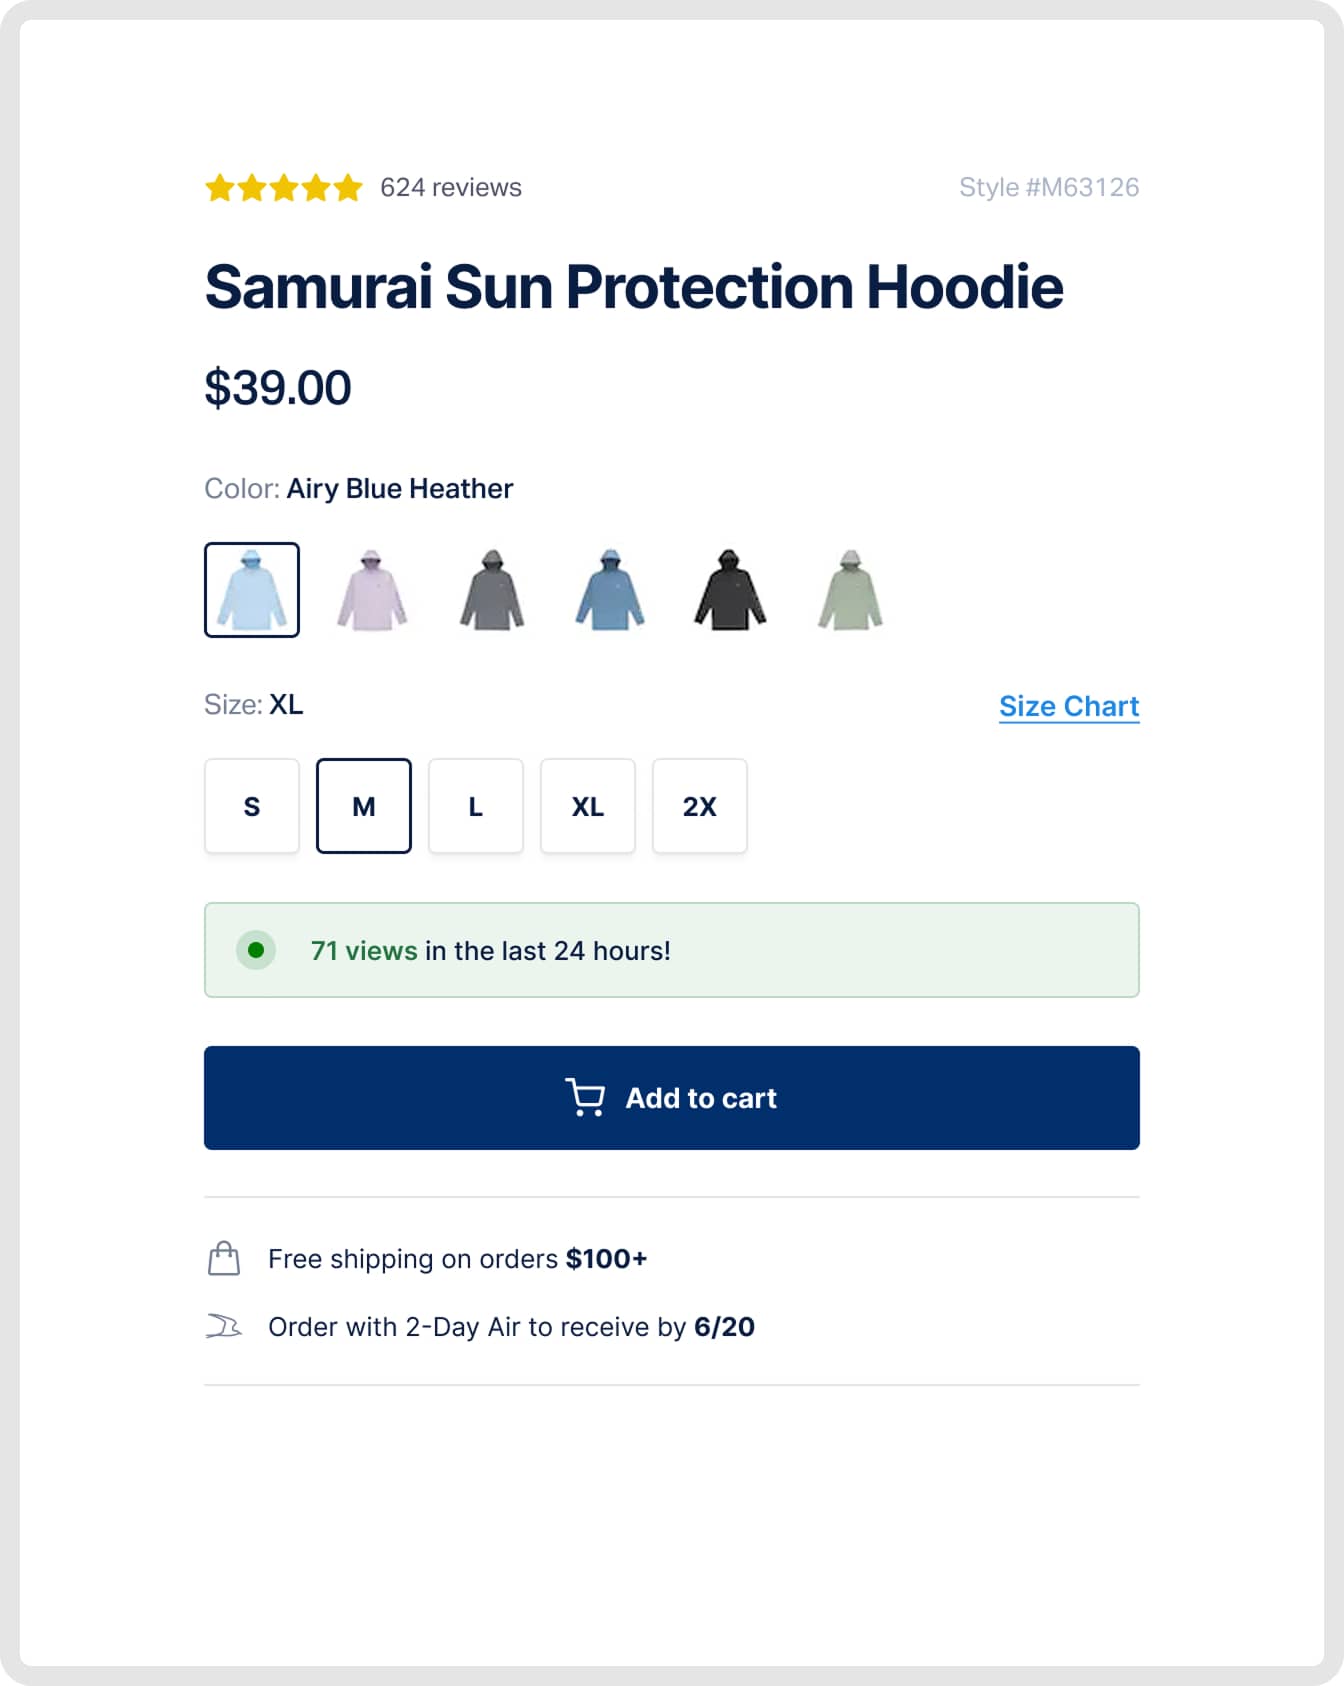Select size XL
This screenshot has height=1686, width=1344.
[587, 806]
